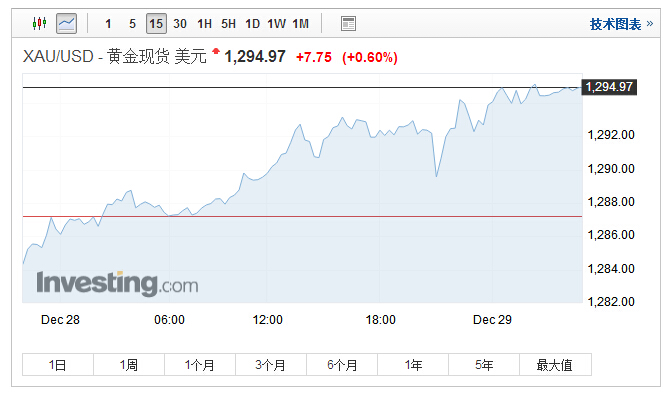Choose the 1年 range button
Screen dimensions: 670x397
click(x=413, y=365)
